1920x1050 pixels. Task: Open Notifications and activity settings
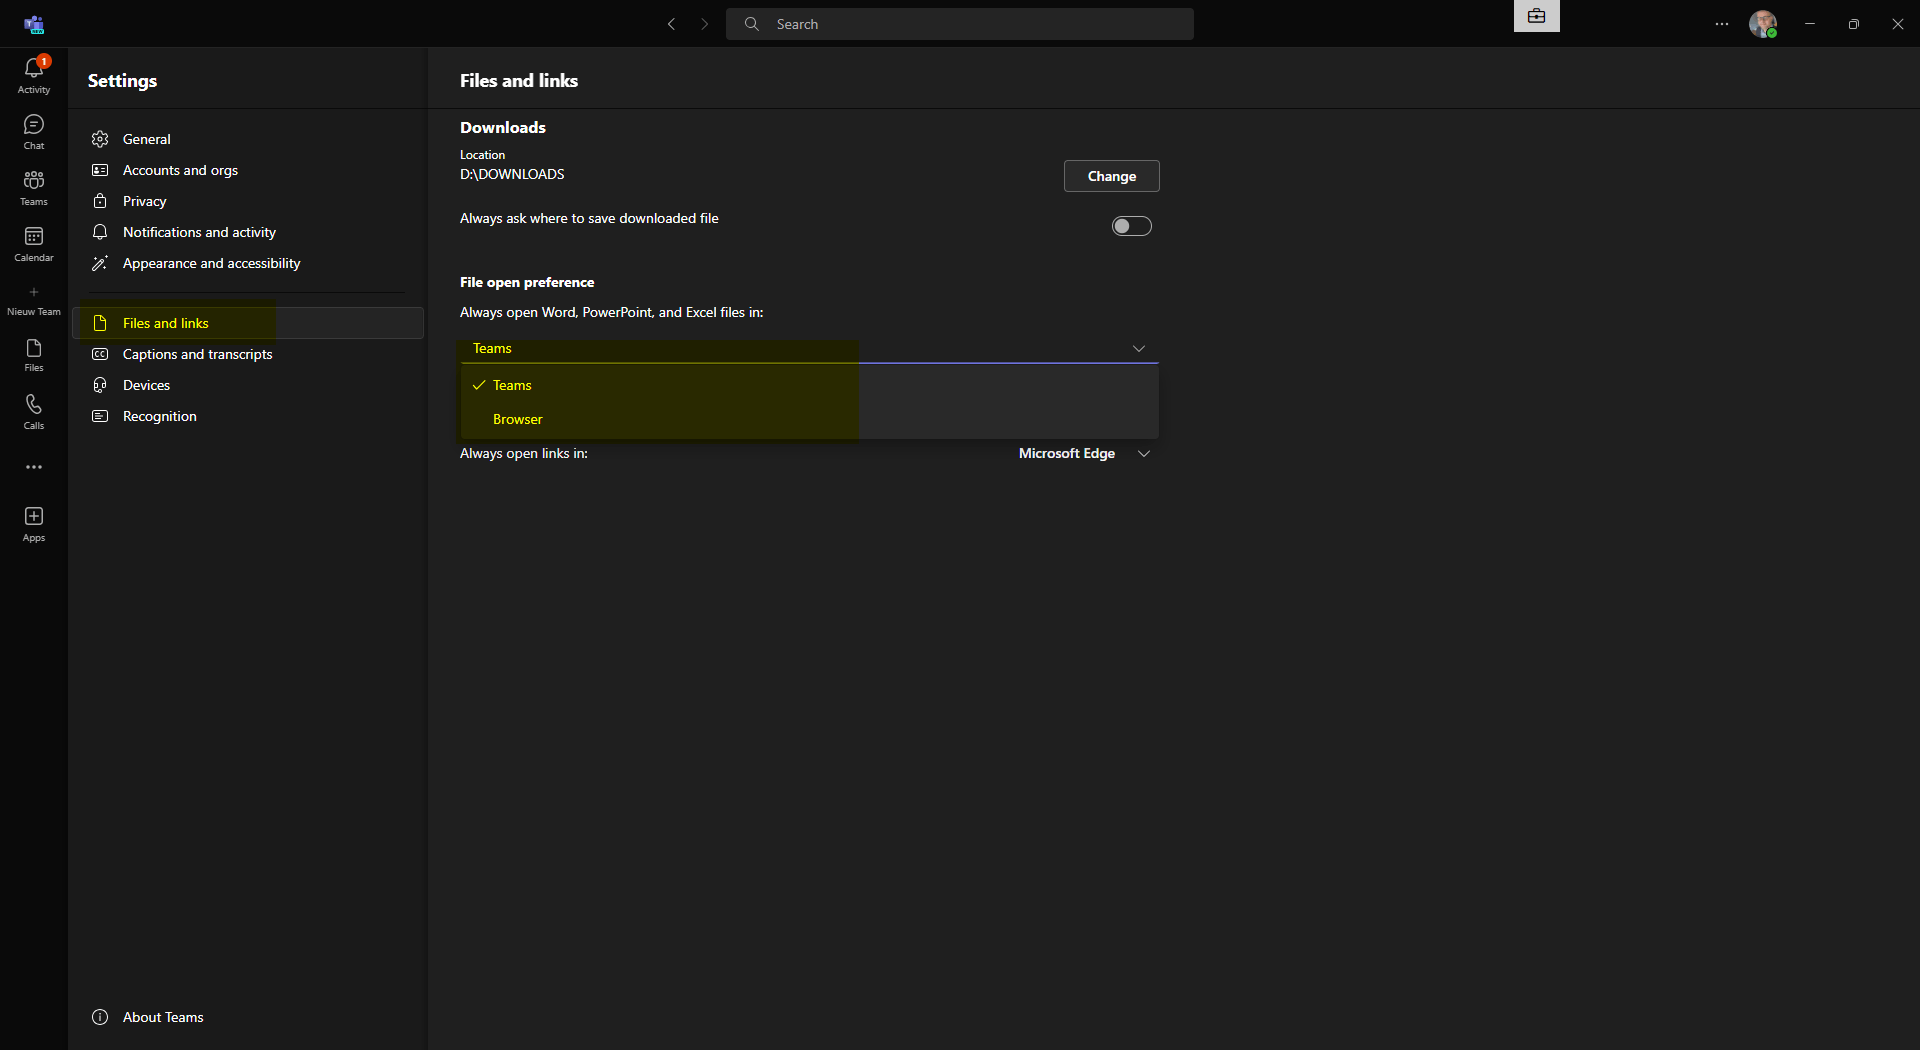[x=198, y=232]
